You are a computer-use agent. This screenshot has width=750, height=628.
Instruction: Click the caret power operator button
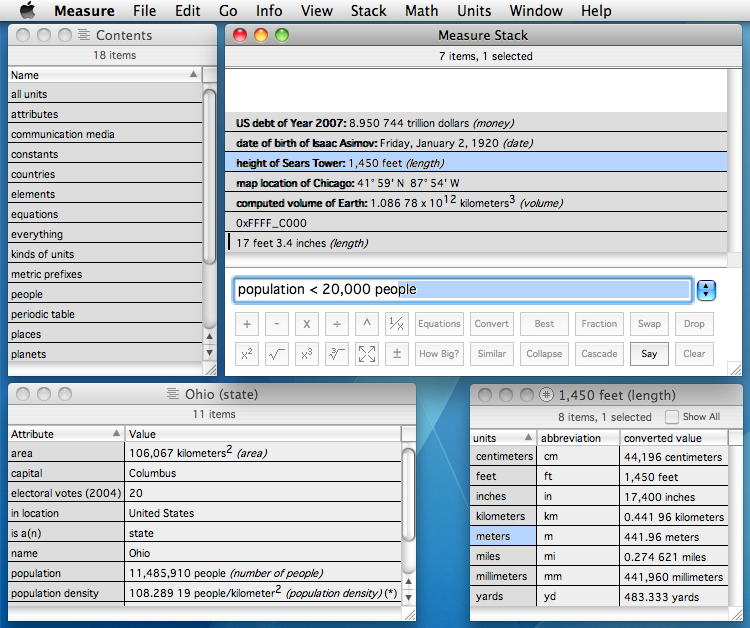(367, 324)
